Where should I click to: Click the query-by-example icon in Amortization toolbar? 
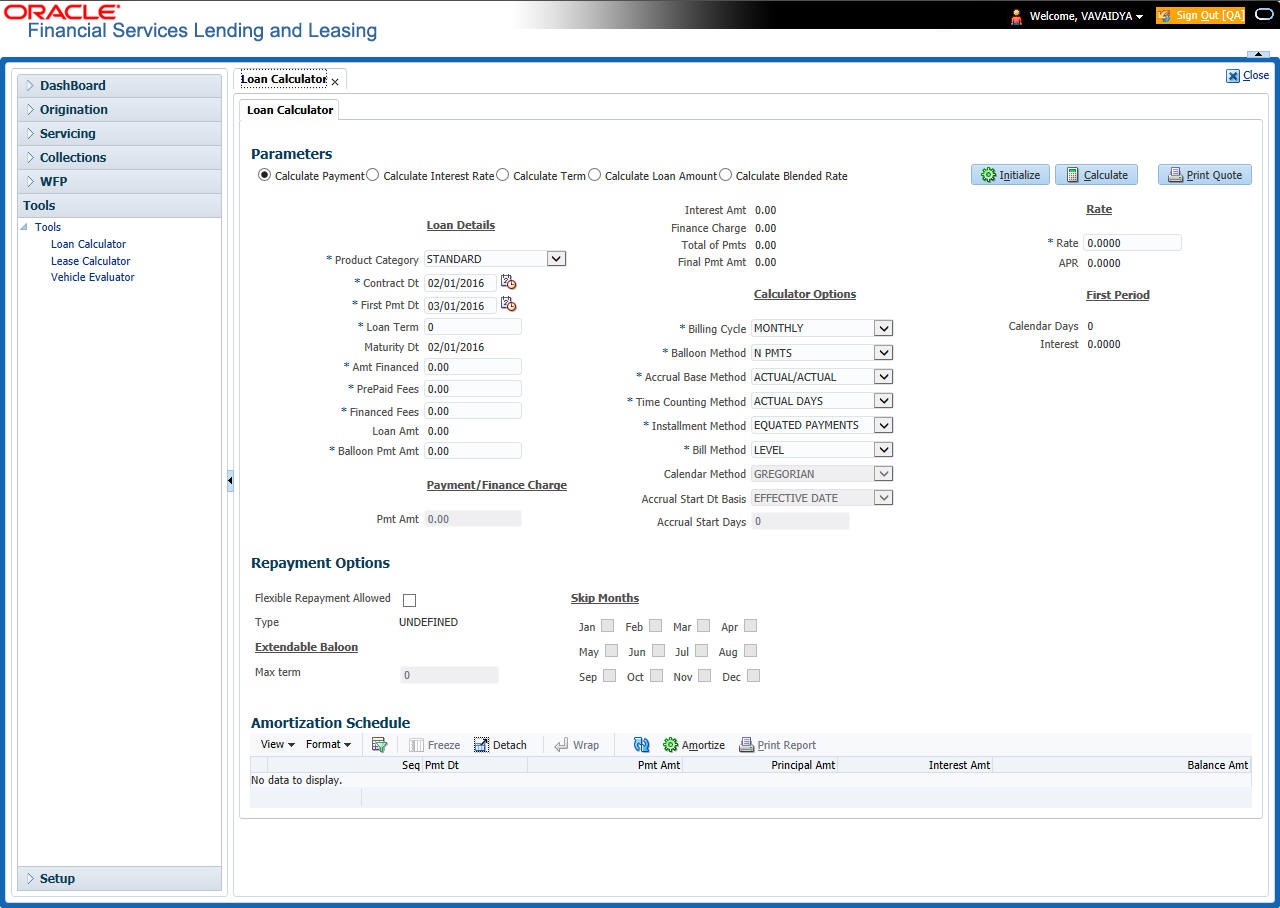tap(379, 745)
